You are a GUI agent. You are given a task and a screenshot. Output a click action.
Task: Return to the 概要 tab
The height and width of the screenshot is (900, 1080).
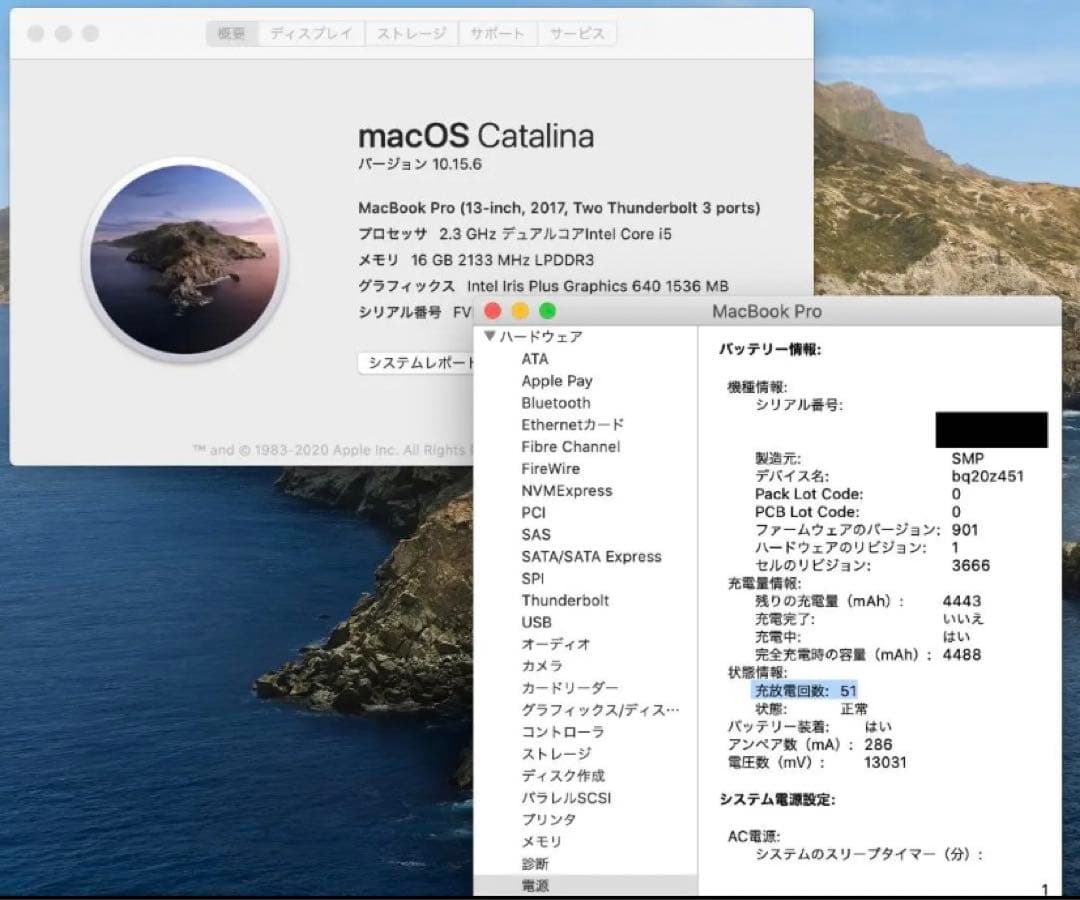231,33
